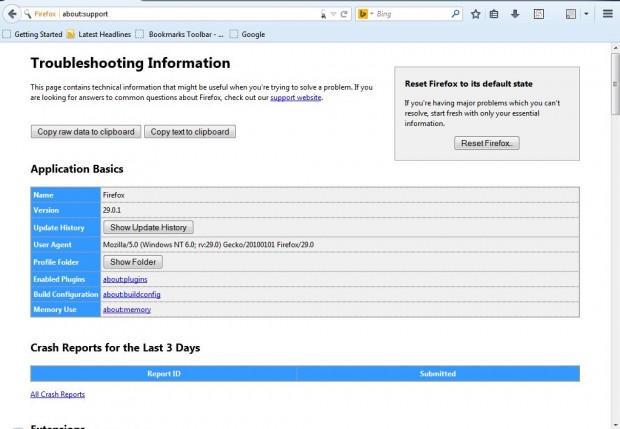Open the Downloads arrow icon

515,14
